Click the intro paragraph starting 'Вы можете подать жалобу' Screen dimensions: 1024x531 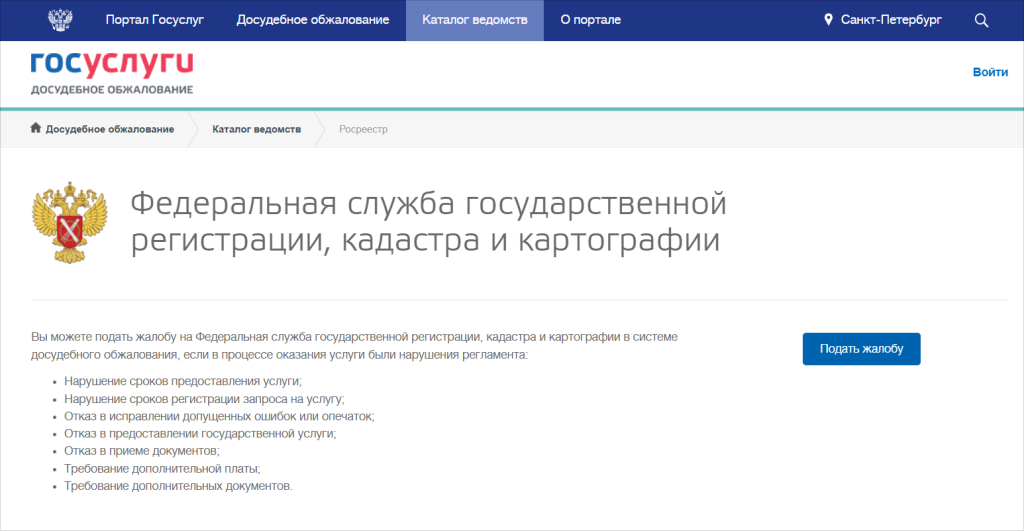354,346
